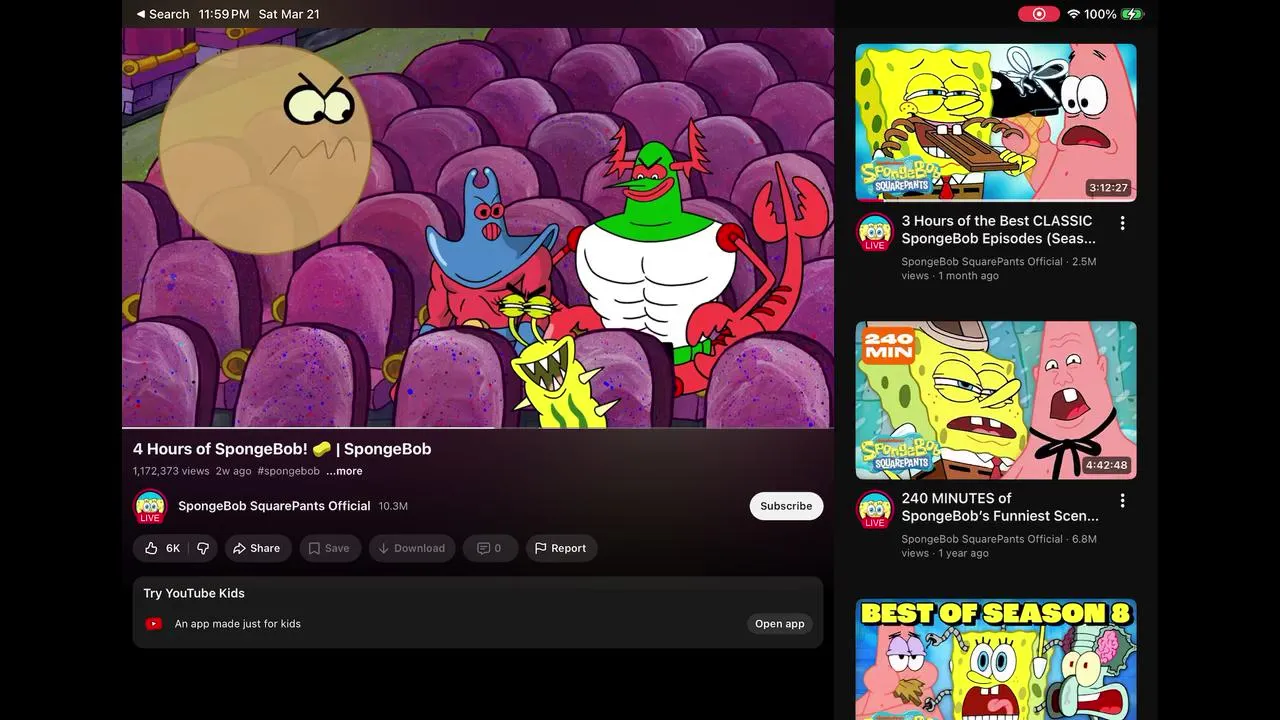This screenshot has height=720, width=1280.
Task: Open the comments button showing 0
Action: [490, 548]
